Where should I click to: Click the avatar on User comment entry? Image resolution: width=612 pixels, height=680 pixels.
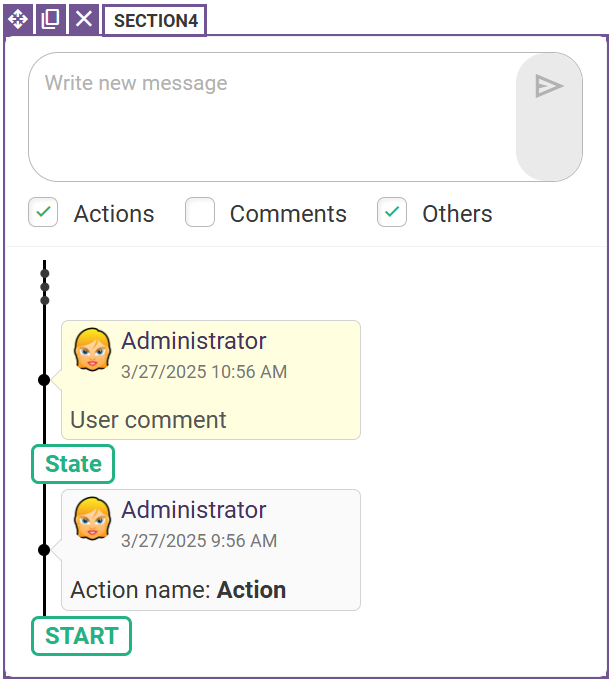click(92, 350)
